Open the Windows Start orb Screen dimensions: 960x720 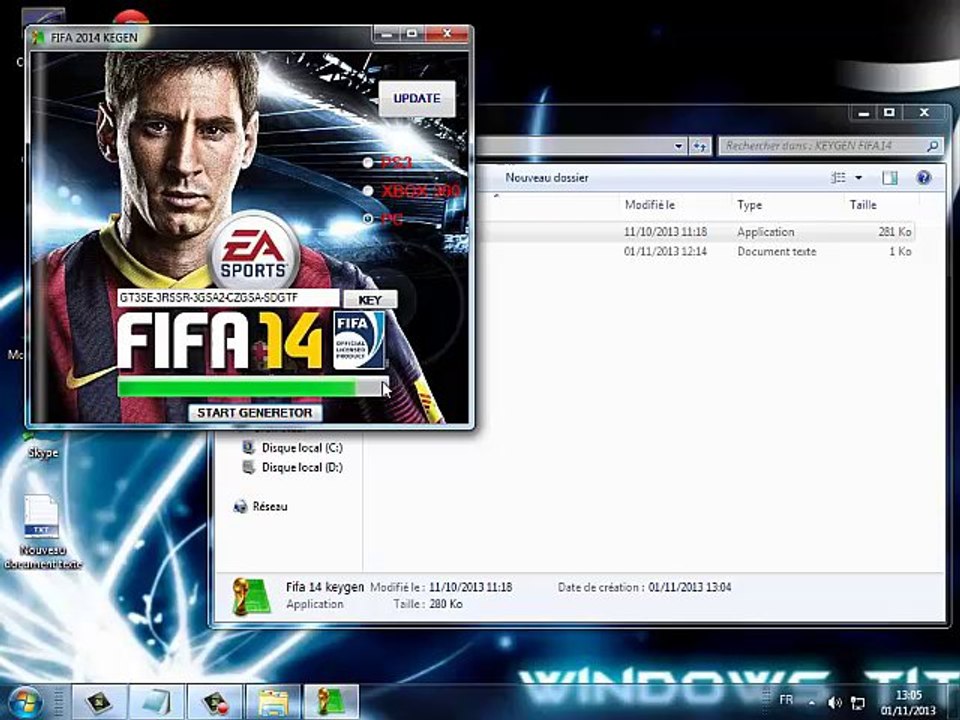26,702
